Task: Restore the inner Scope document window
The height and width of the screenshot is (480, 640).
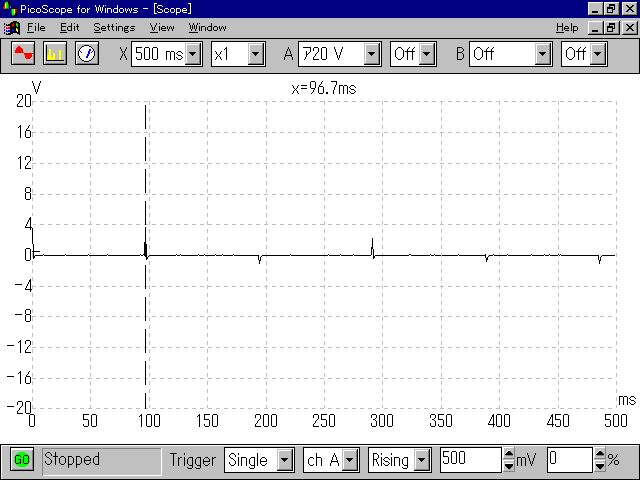Action: (x=611, y=28)
